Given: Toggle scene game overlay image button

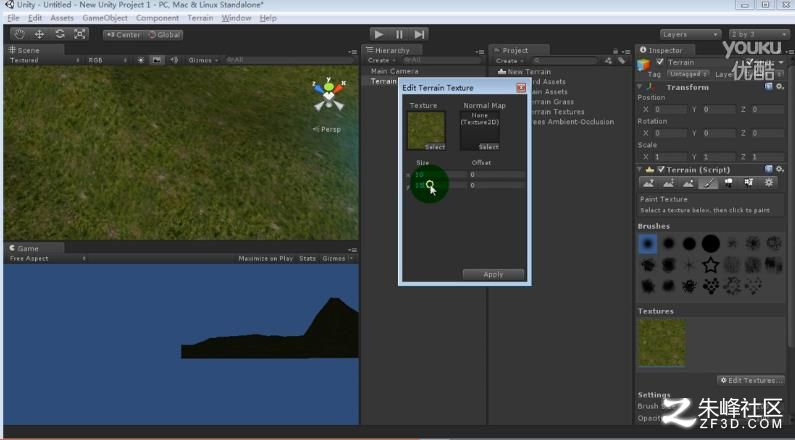Looking at the screenshot, I should [157, 60].
